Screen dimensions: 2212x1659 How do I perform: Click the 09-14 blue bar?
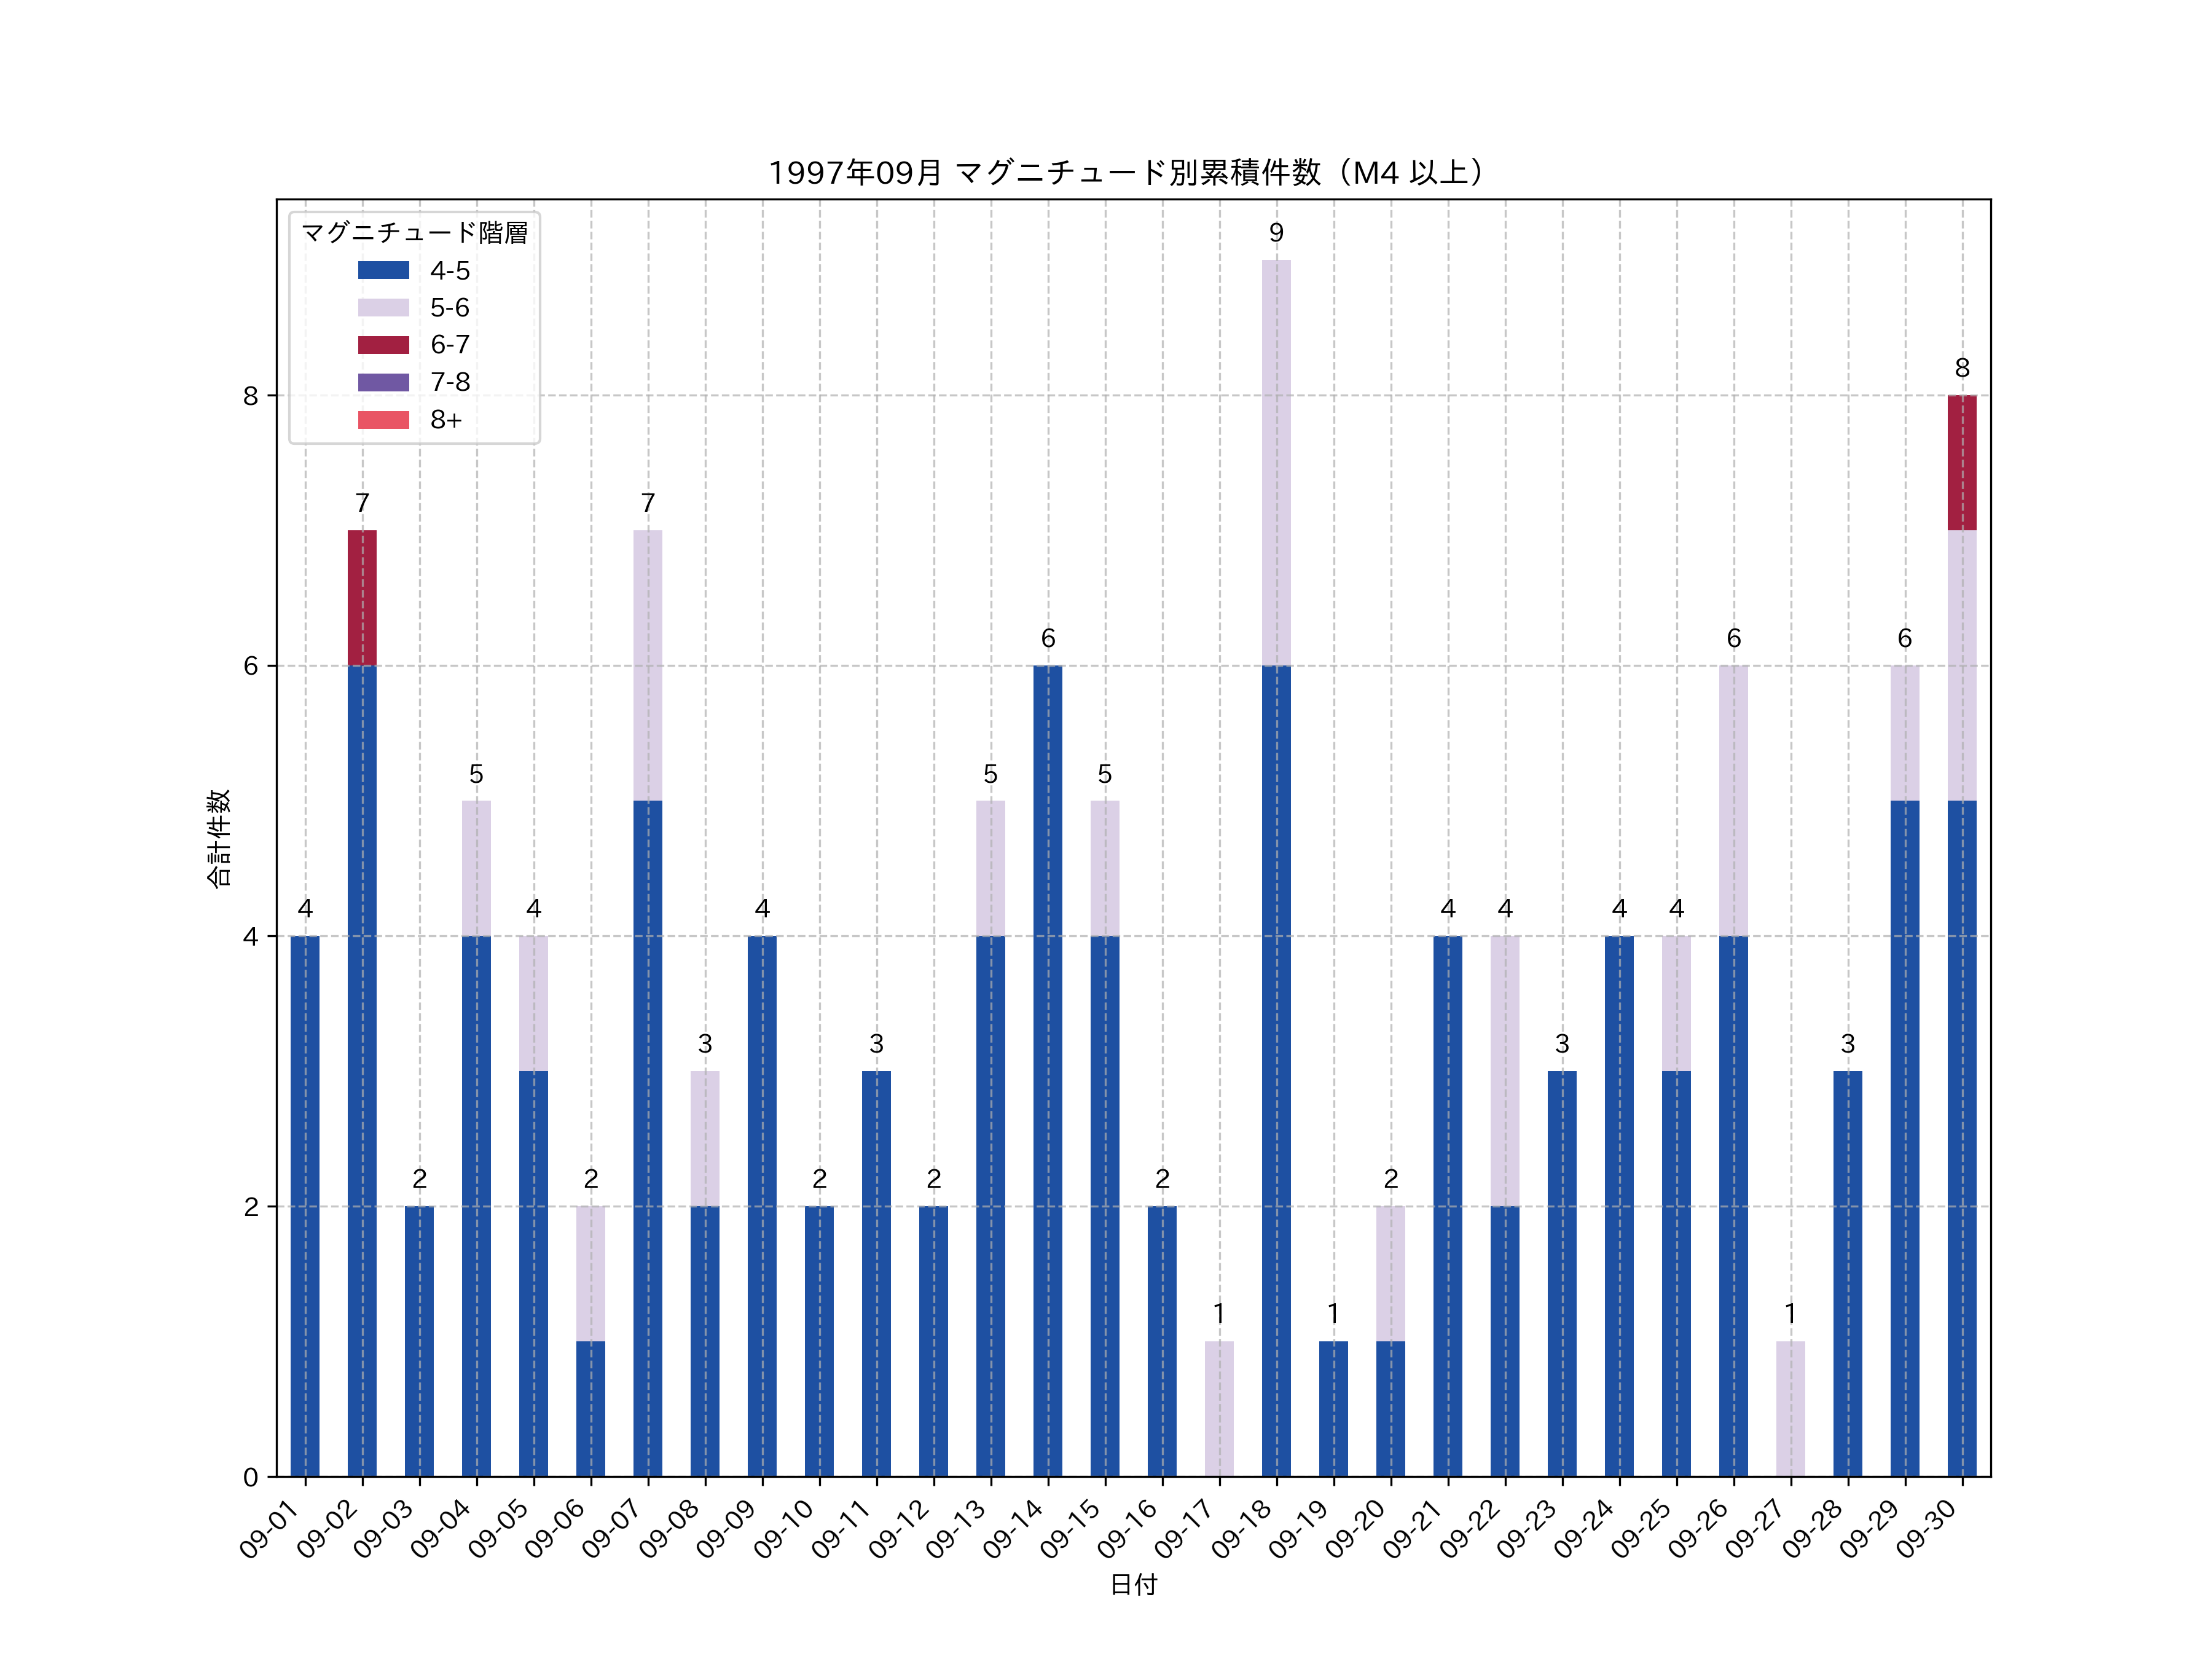point(1048,1070)
